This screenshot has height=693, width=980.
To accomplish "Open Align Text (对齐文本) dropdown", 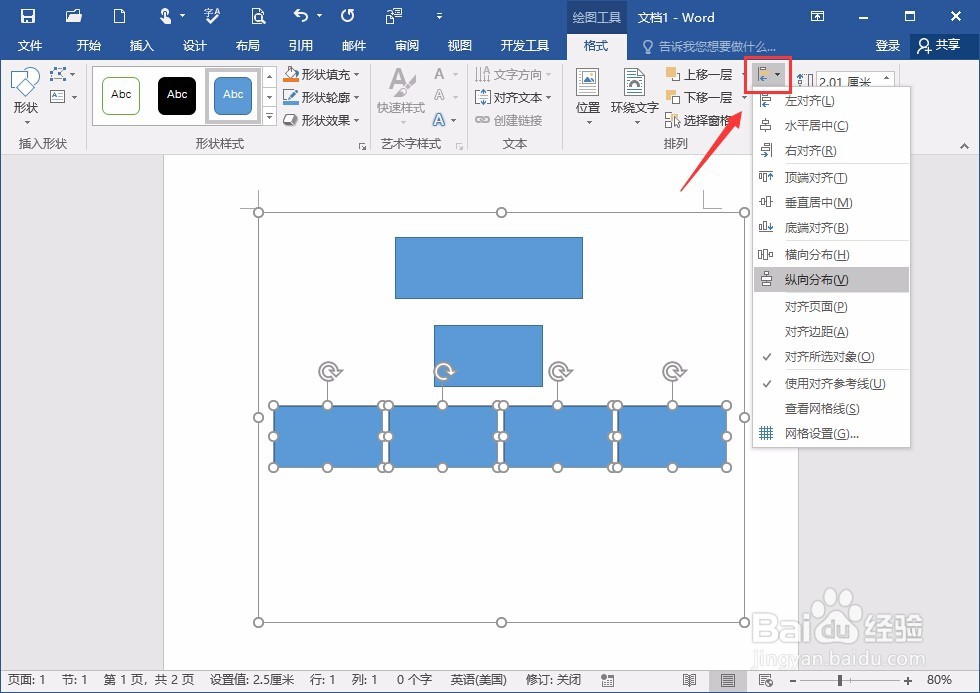I will pos(513,97).
